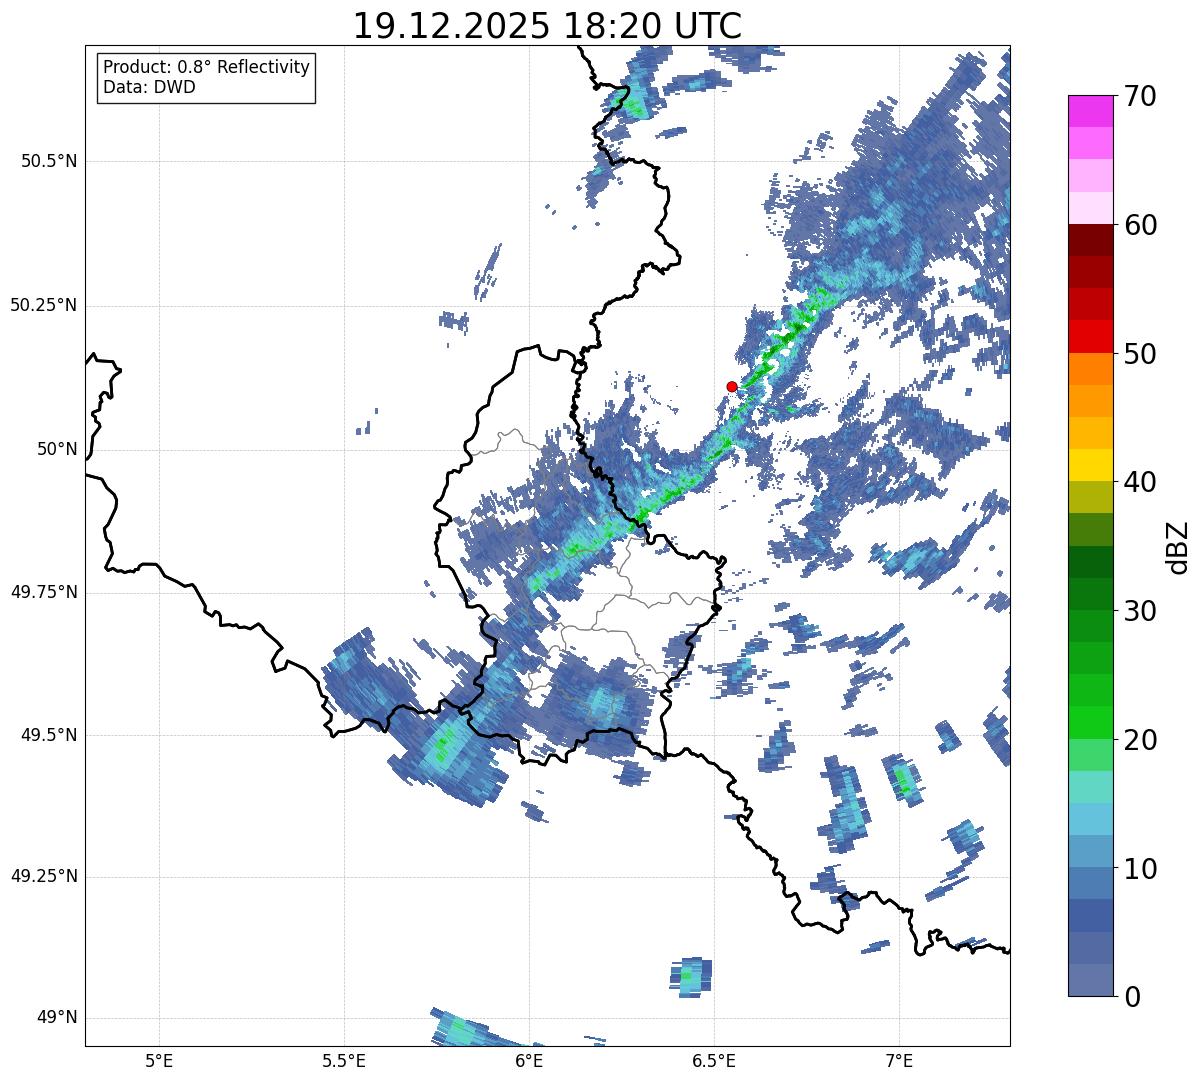The image size is (1202, 1081).
Task: Click the dBZ colorbar axis label
Action: (1179, 547)
